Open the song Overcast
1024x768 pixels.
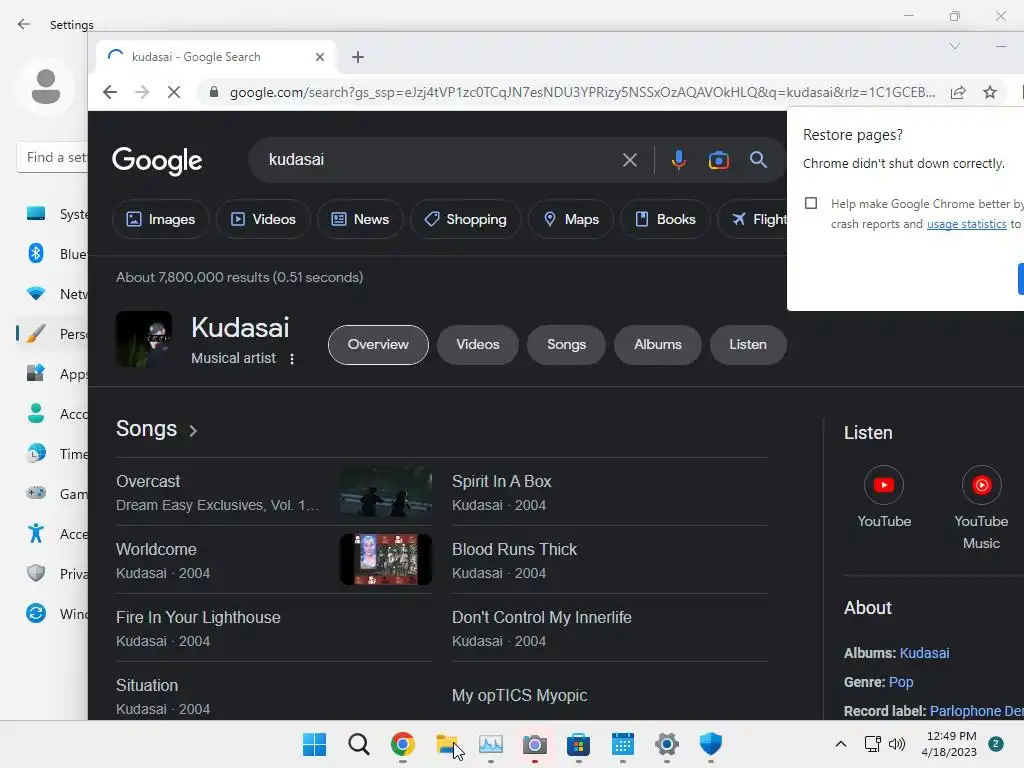coord(148,481)
